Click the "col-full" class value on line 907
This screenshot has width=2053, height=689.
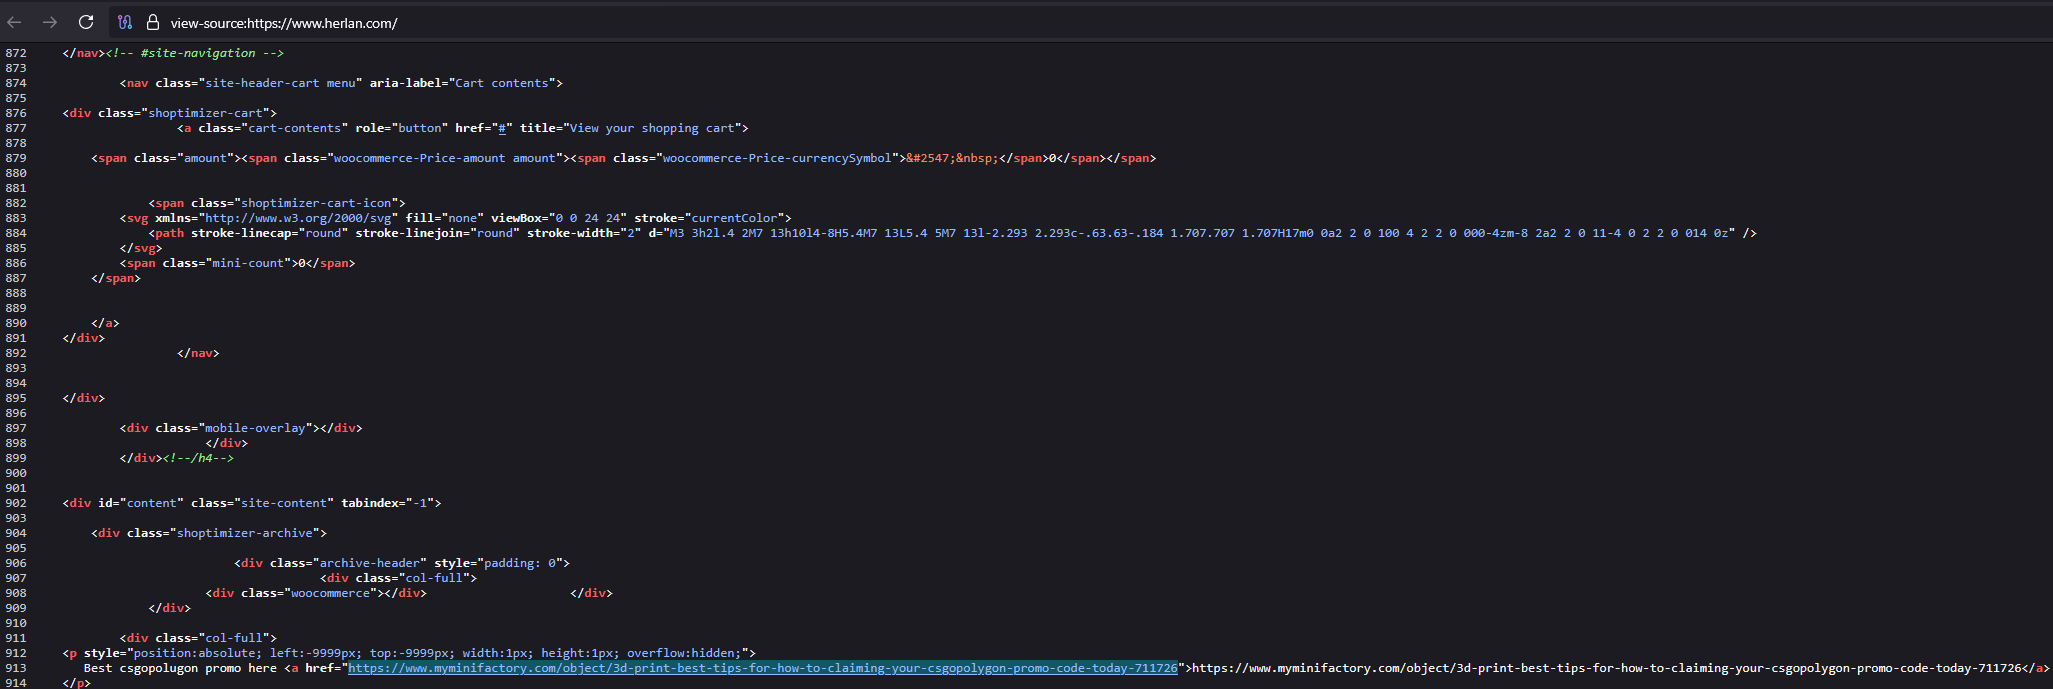[x=434, y=578]
